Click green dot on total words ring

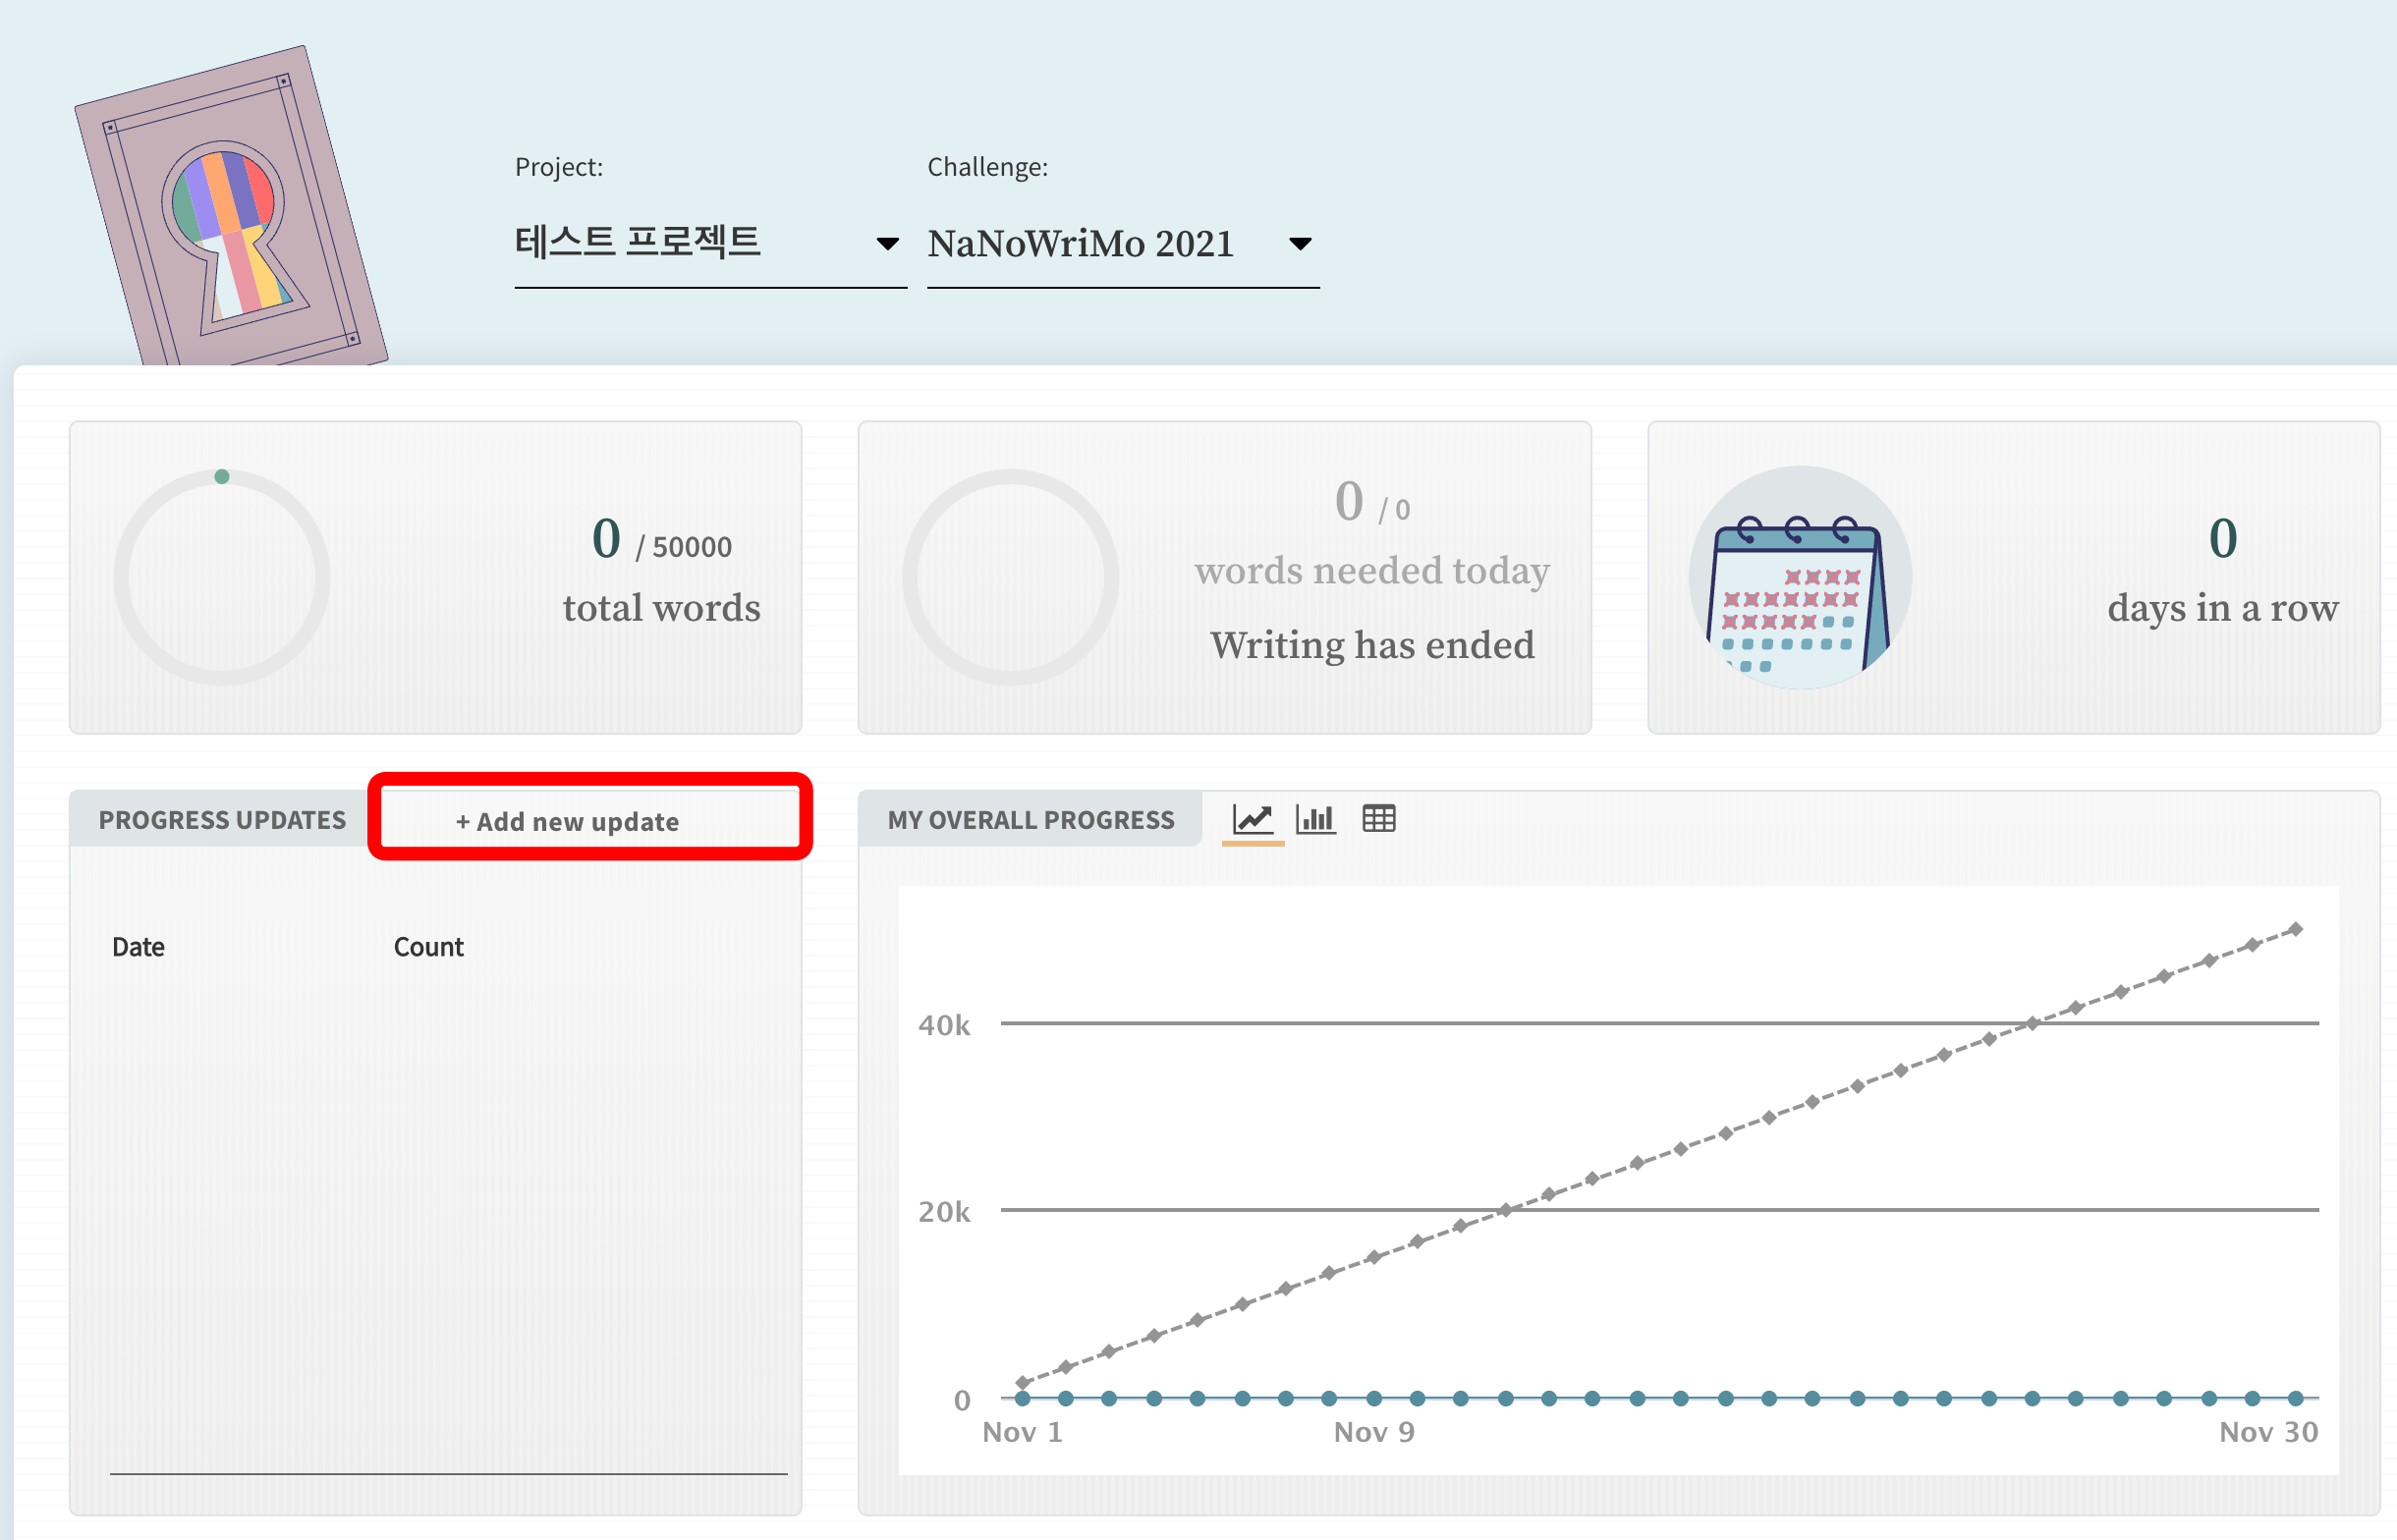(x=222, y=477)
